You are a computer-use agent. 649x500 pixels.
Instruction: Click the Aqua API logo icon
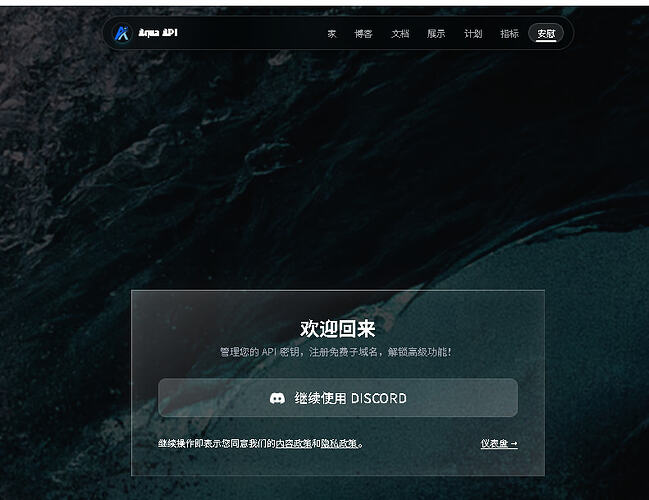[x=123, y=33]
